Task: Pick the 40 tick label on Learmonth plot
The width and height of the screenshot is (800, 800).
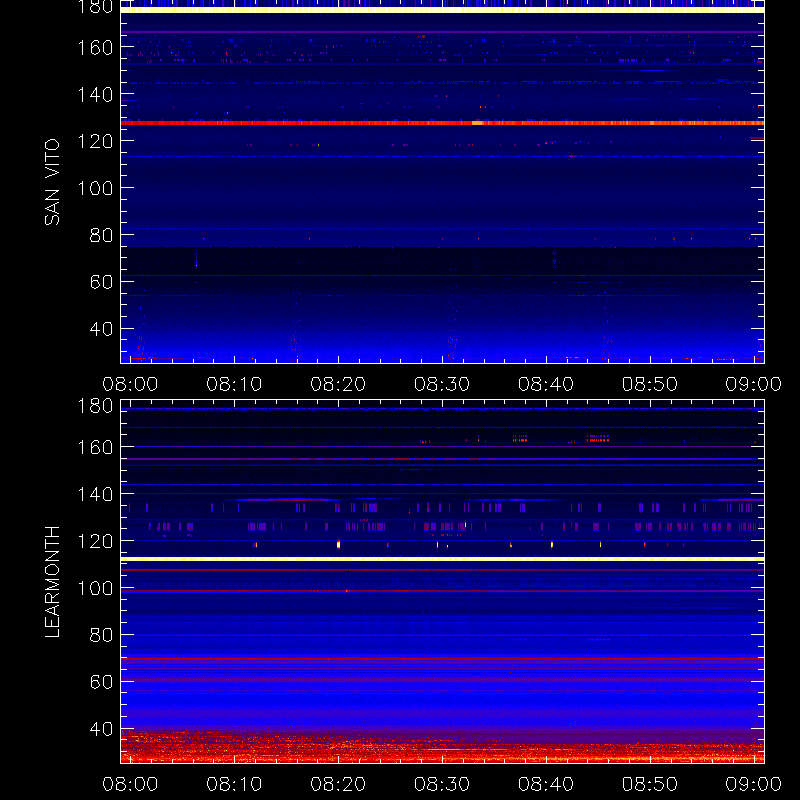Action: (101, 729)
